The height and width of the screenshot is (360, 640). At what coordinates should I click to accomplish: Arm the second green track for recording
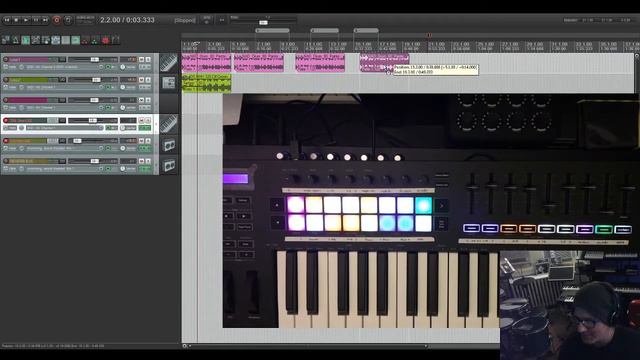click(6, 80)
